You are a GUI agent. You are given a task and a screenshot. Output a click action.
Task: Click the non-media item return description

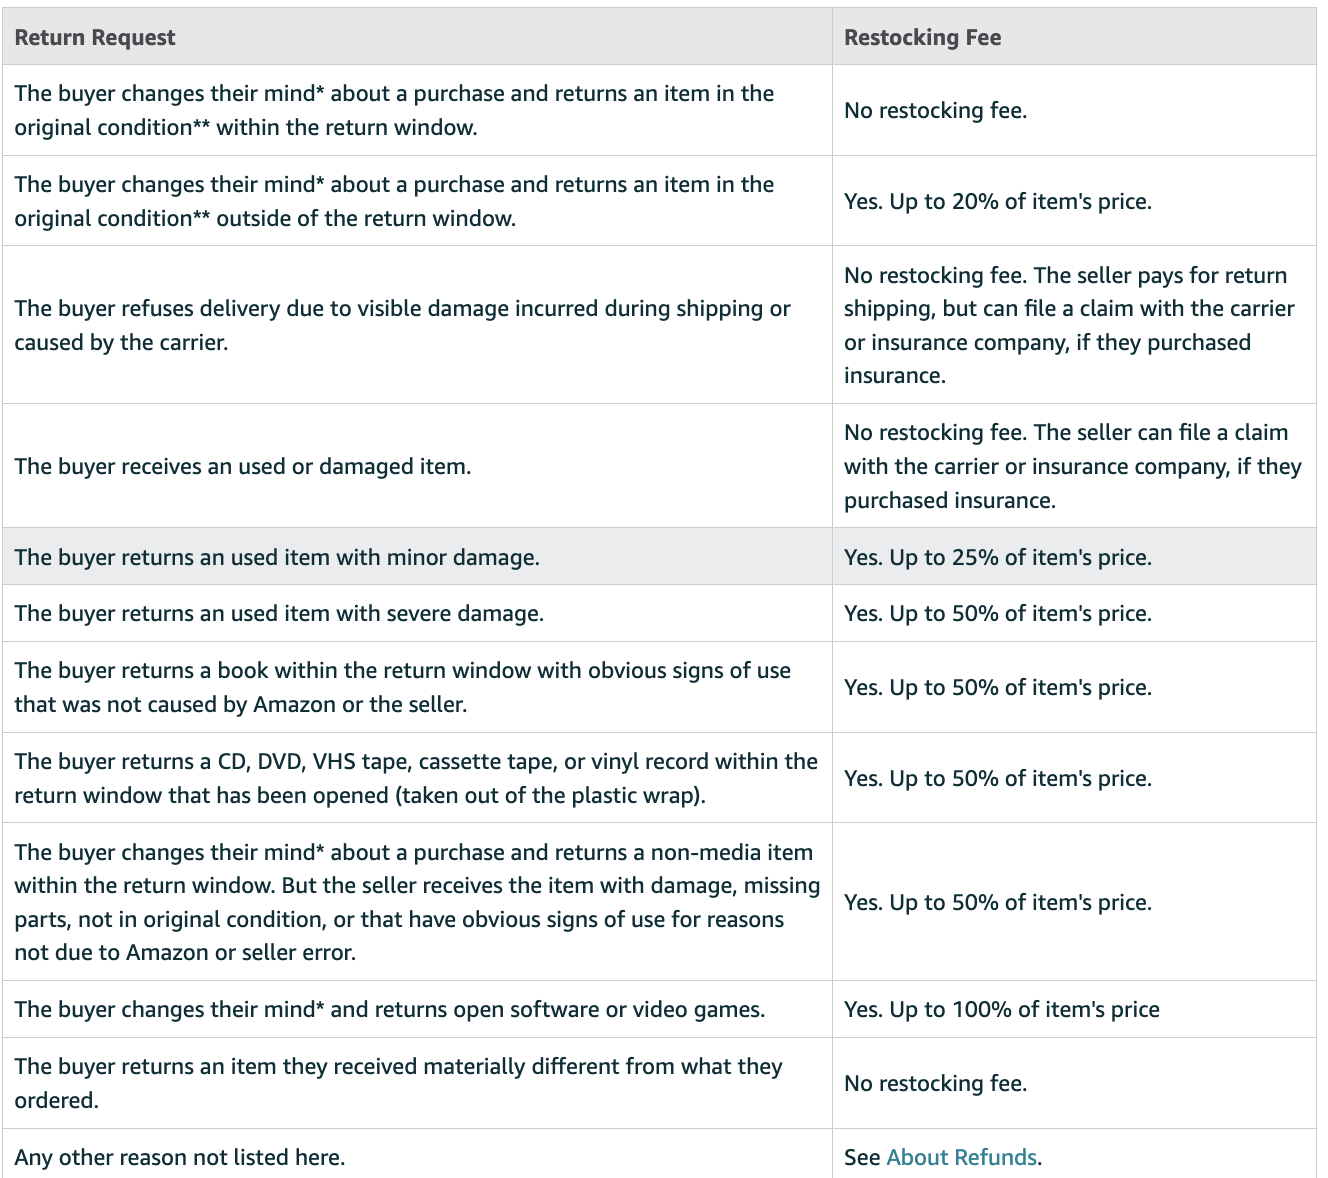click(416, 902)
